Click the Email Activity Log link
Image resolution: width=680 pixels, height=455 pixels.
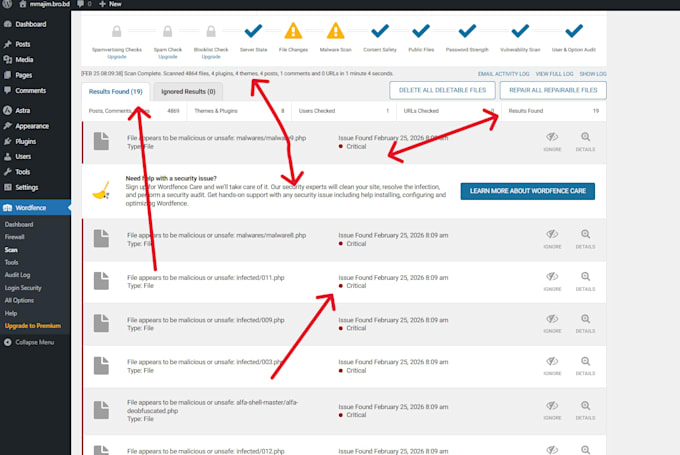pyautogui.click(x=503, y=74)
